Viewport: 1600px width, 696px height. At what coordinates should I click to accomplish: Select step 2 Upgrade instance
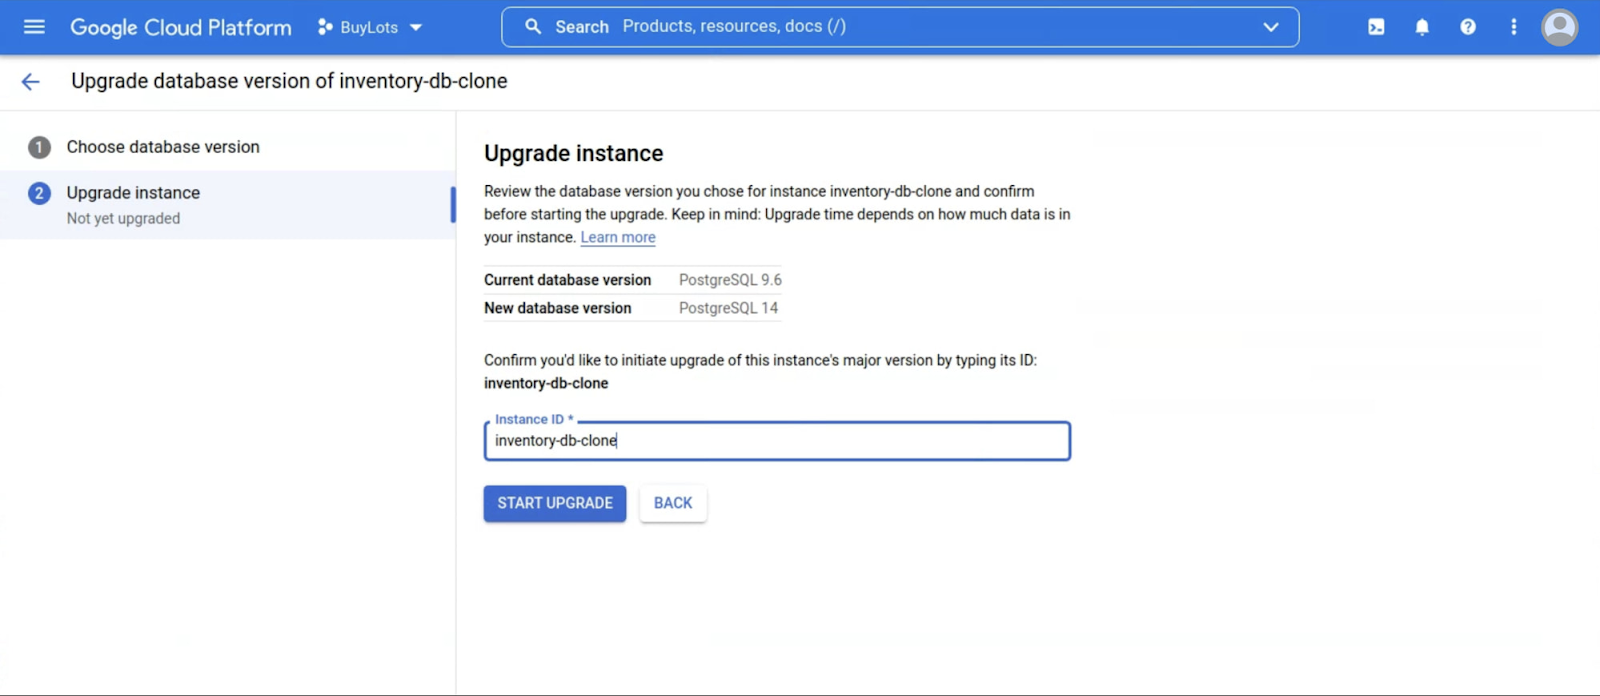coord(228,204)
